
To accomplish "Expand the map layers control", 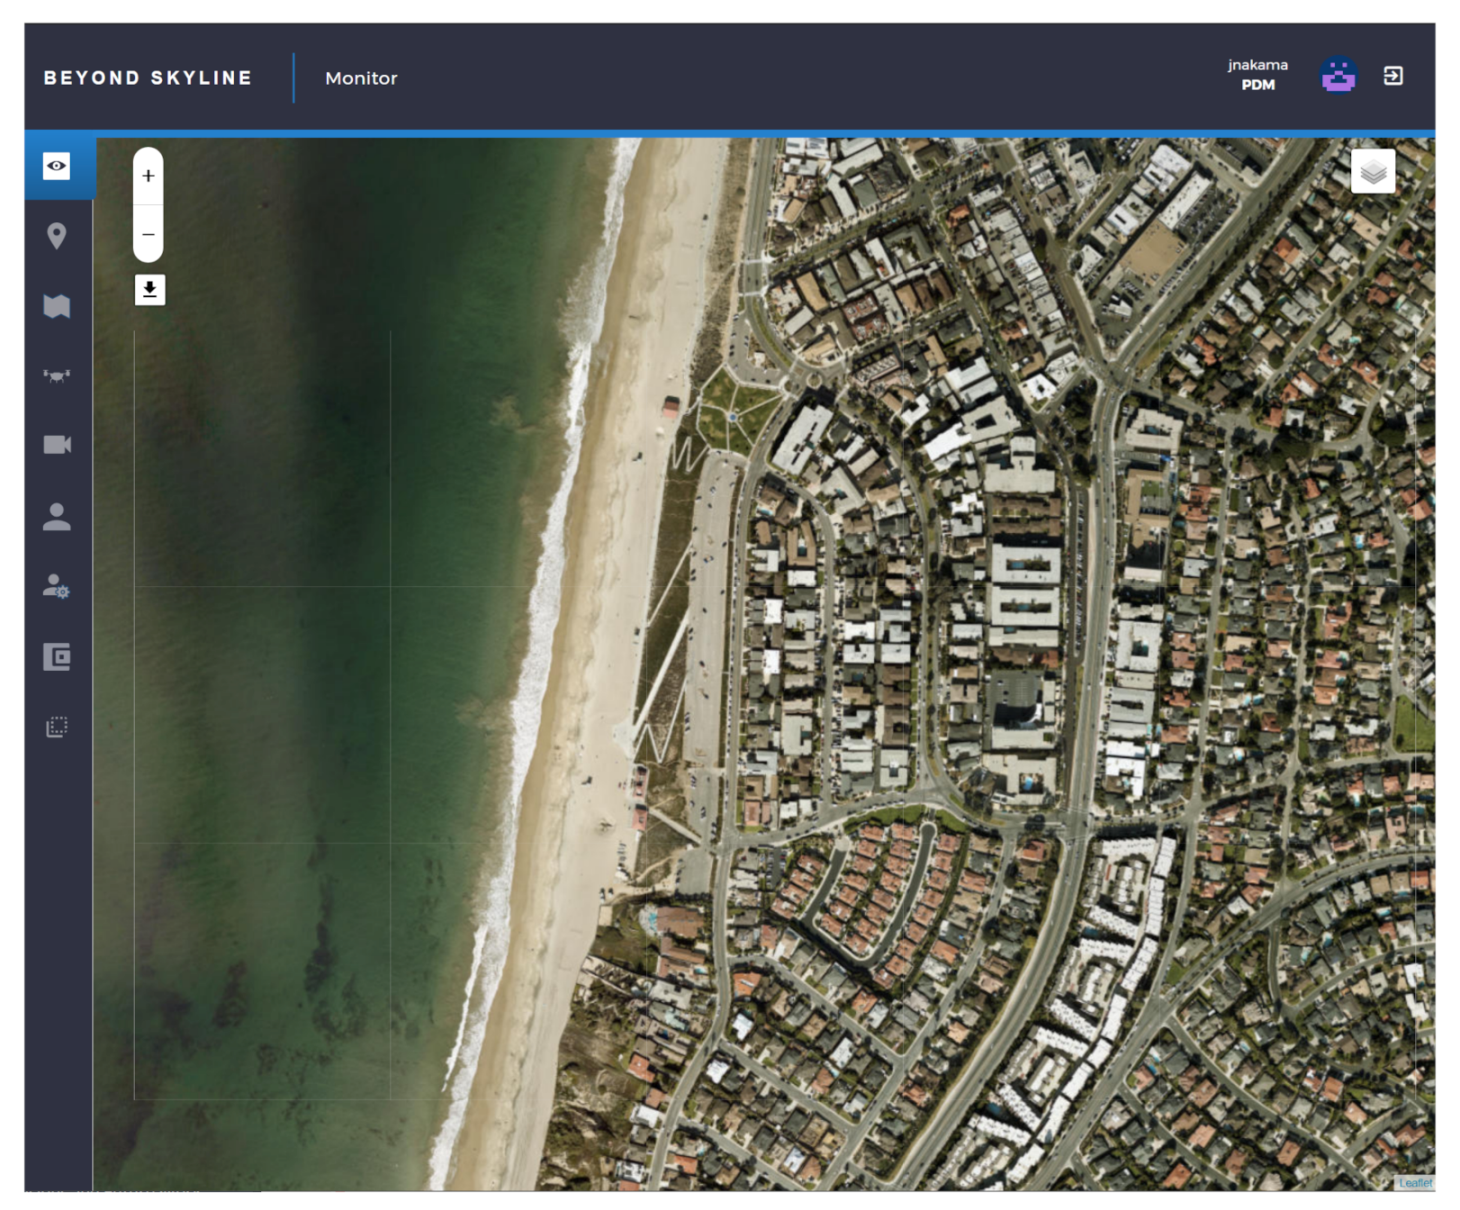I will coord(1373,171).
